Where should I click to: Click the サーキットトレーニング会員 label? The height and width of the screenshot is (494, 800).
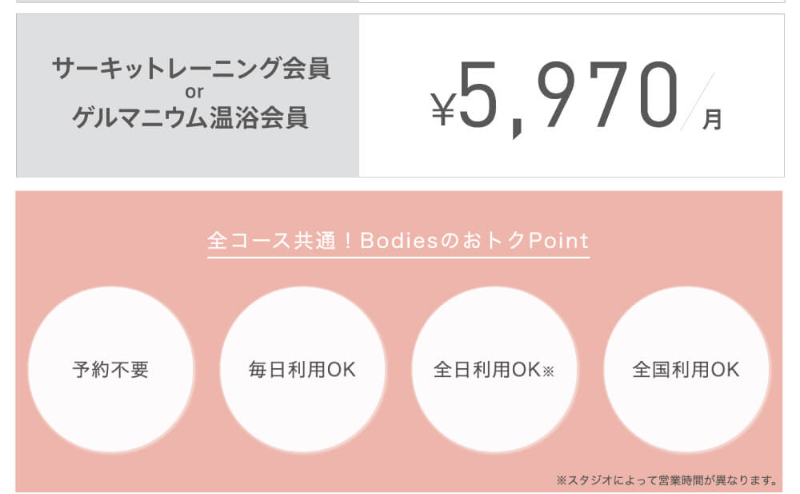point(191,68)
